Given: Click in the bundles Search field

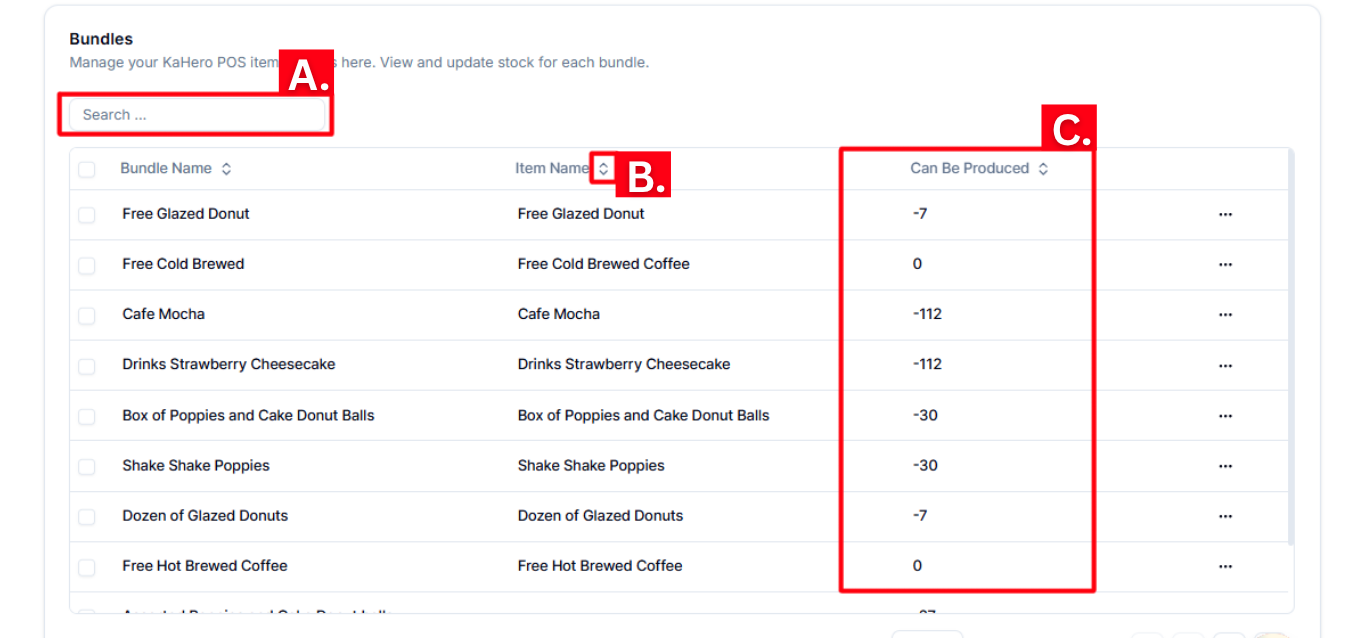Looking at the screenshot, I should tap(197, 115).
